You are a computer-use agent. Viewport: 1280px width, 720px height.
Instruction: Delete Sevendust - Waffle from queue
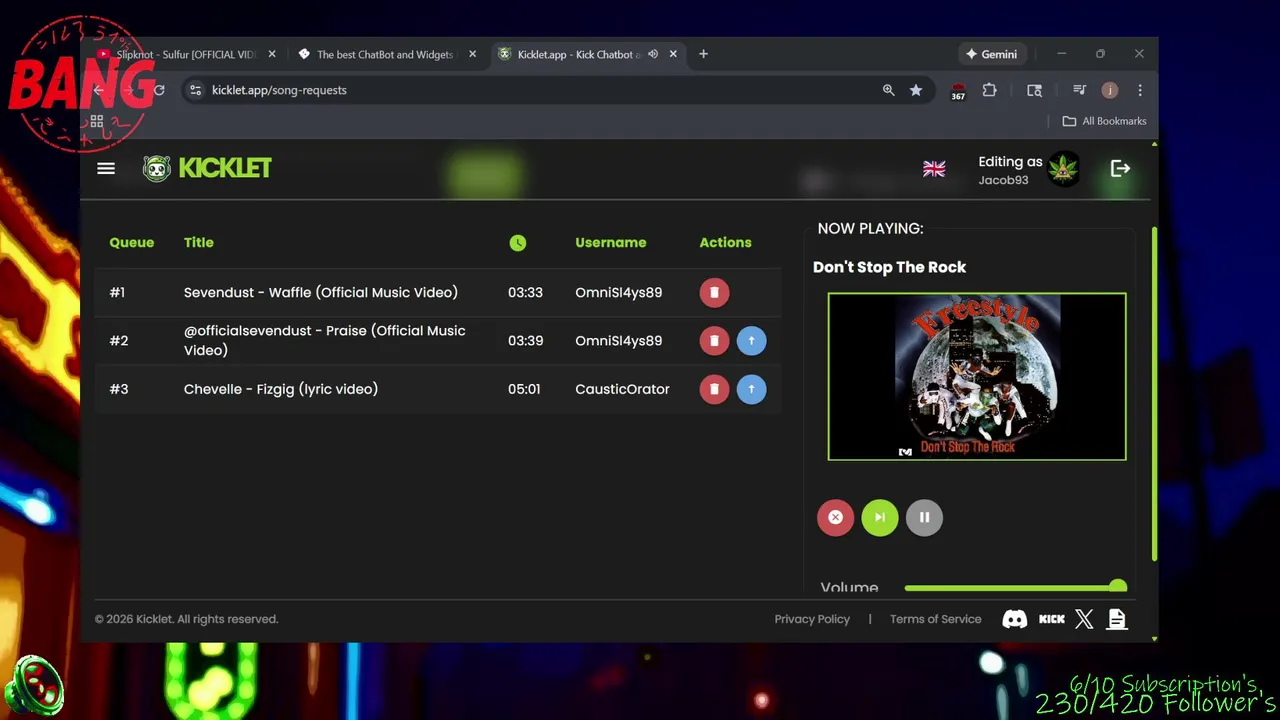(714, 292)
